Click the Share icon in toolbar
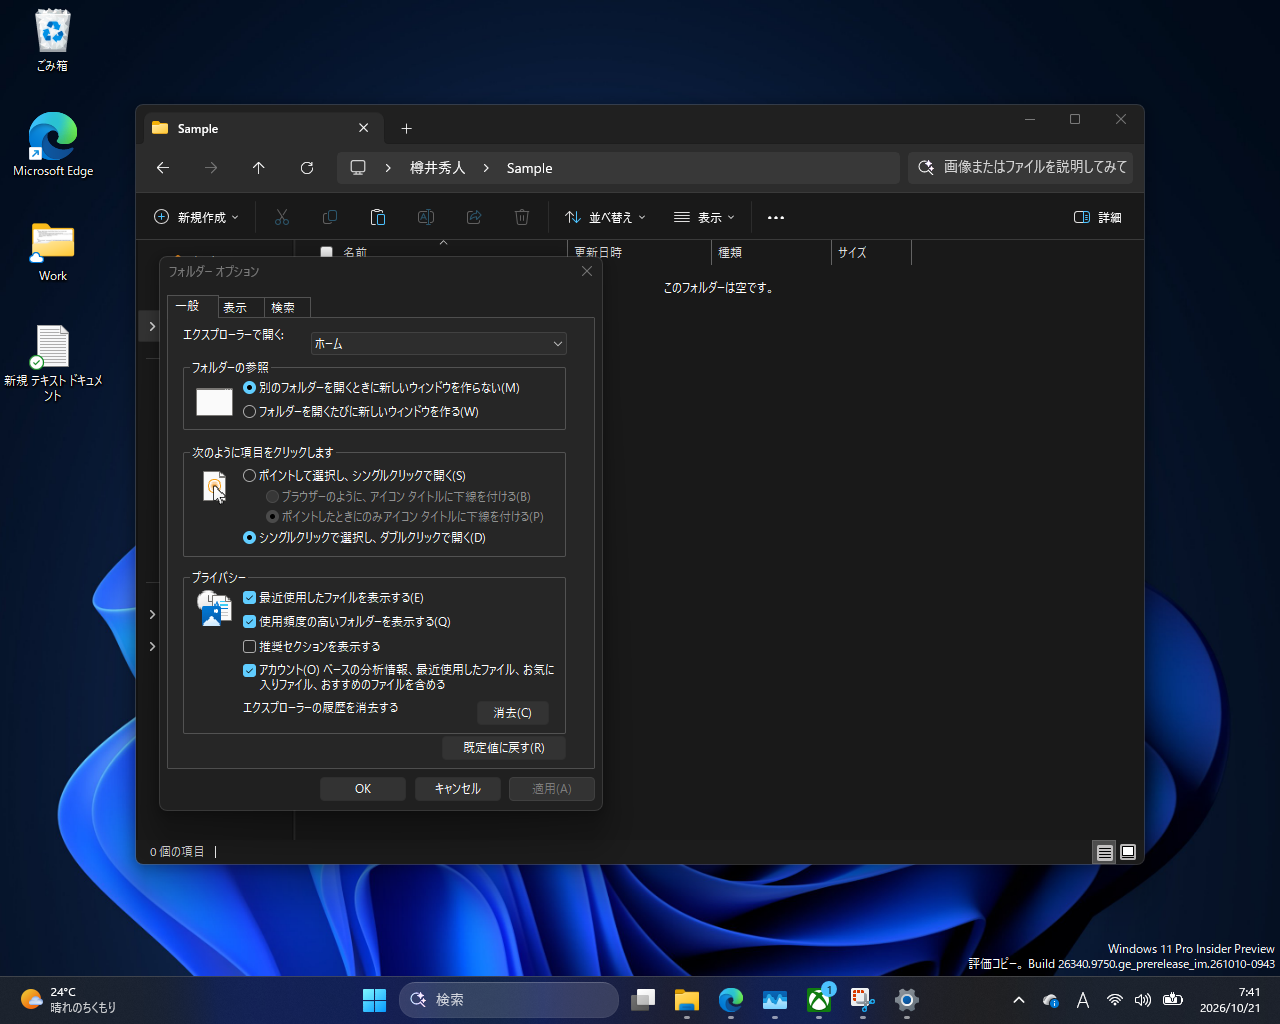Viewport: 1280px width, 1024px height. [x=474, y=217]
